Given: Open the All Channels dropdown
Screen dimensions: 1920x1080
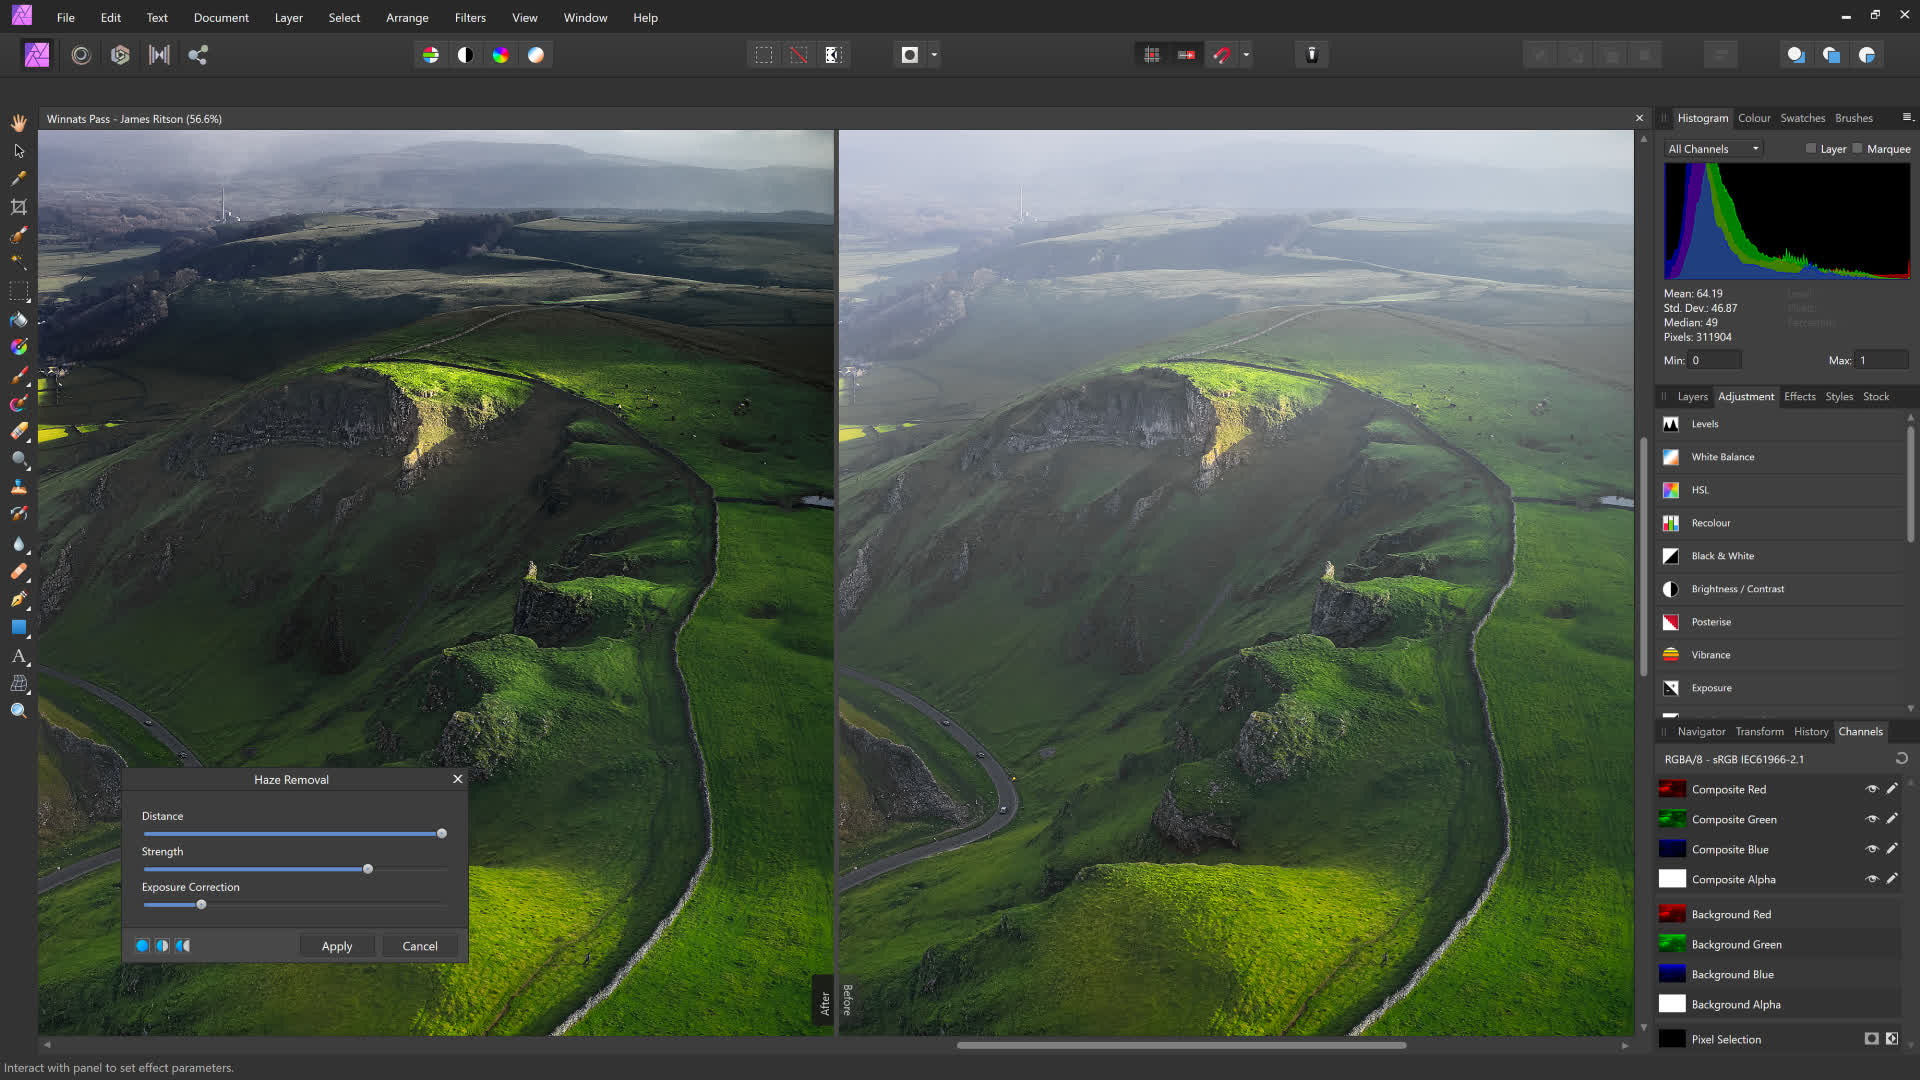Looking at the screenshot, I should 1713,149.
